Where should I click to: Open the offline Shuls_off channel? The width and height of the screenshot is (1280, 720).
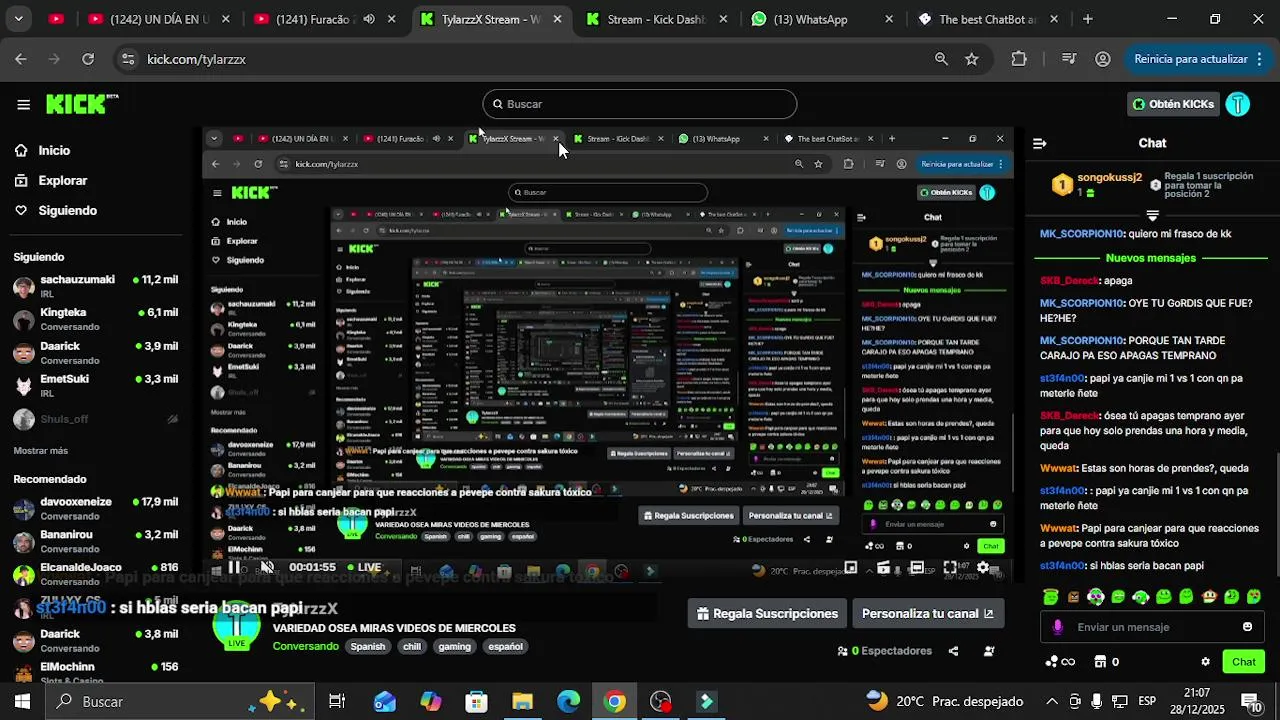click(x=95, y=419)
